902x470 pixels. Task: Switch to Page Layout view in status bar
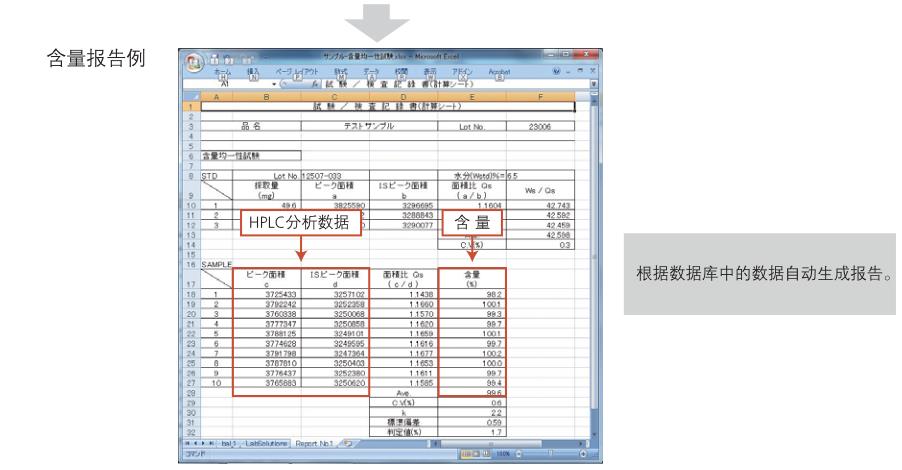pyautogui.click(x=476, y=454)
